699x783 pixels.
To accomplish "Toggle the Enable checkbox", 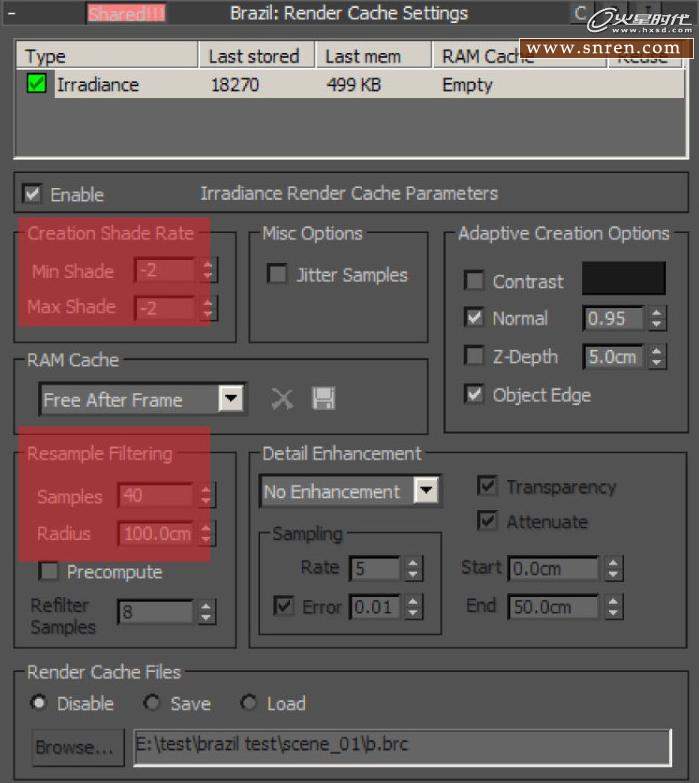I will 32,193.
